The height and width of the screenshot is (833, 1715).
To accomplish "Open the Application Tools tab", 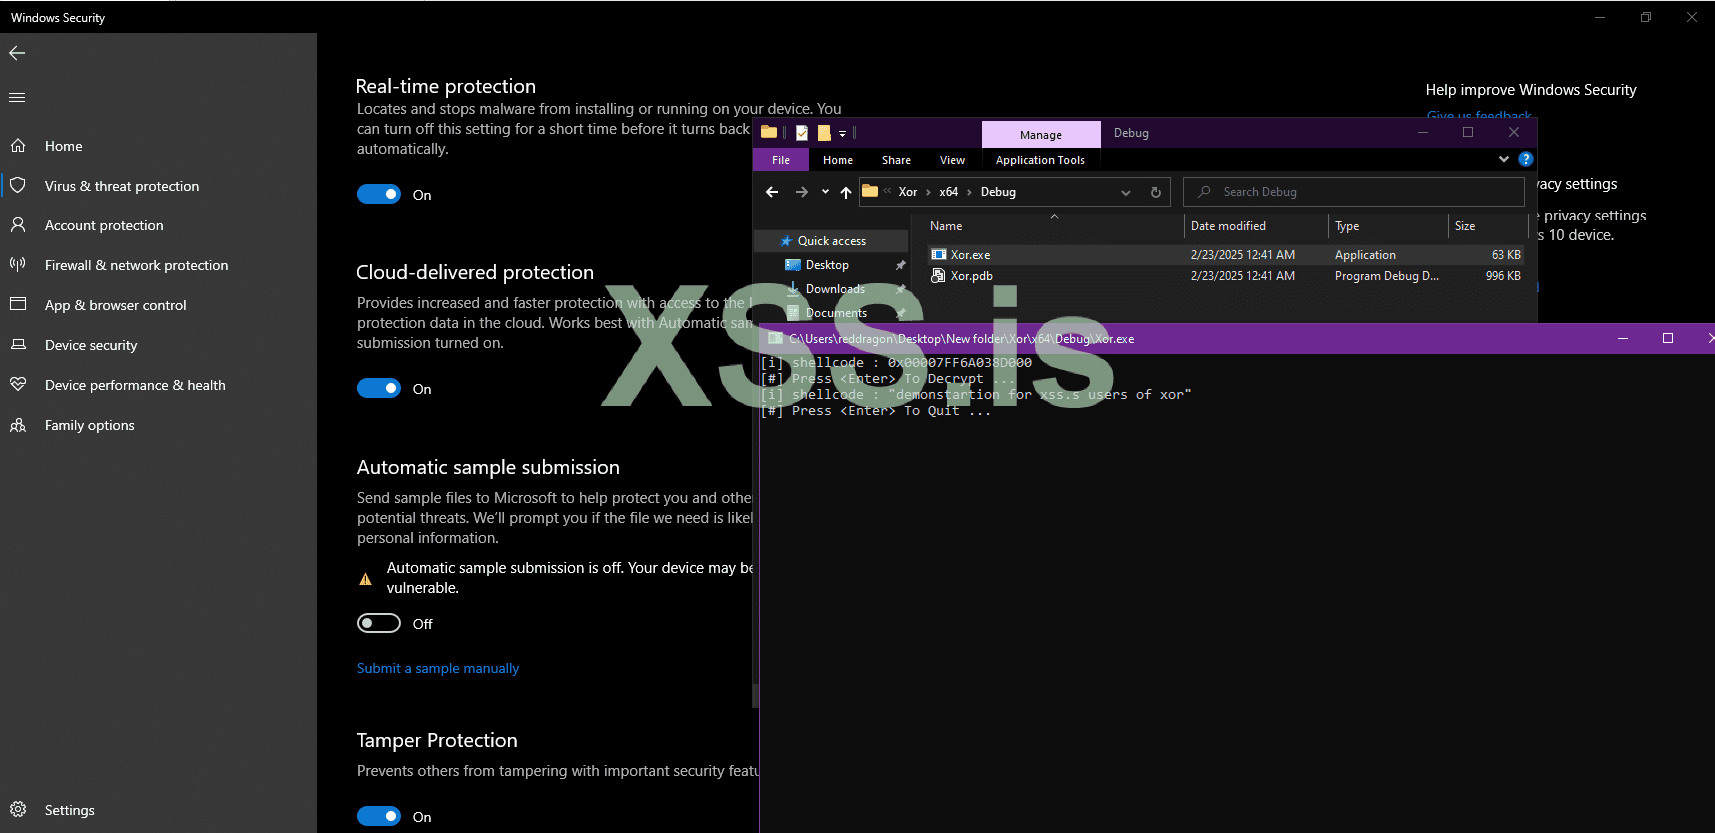I will coord(1040,160).
